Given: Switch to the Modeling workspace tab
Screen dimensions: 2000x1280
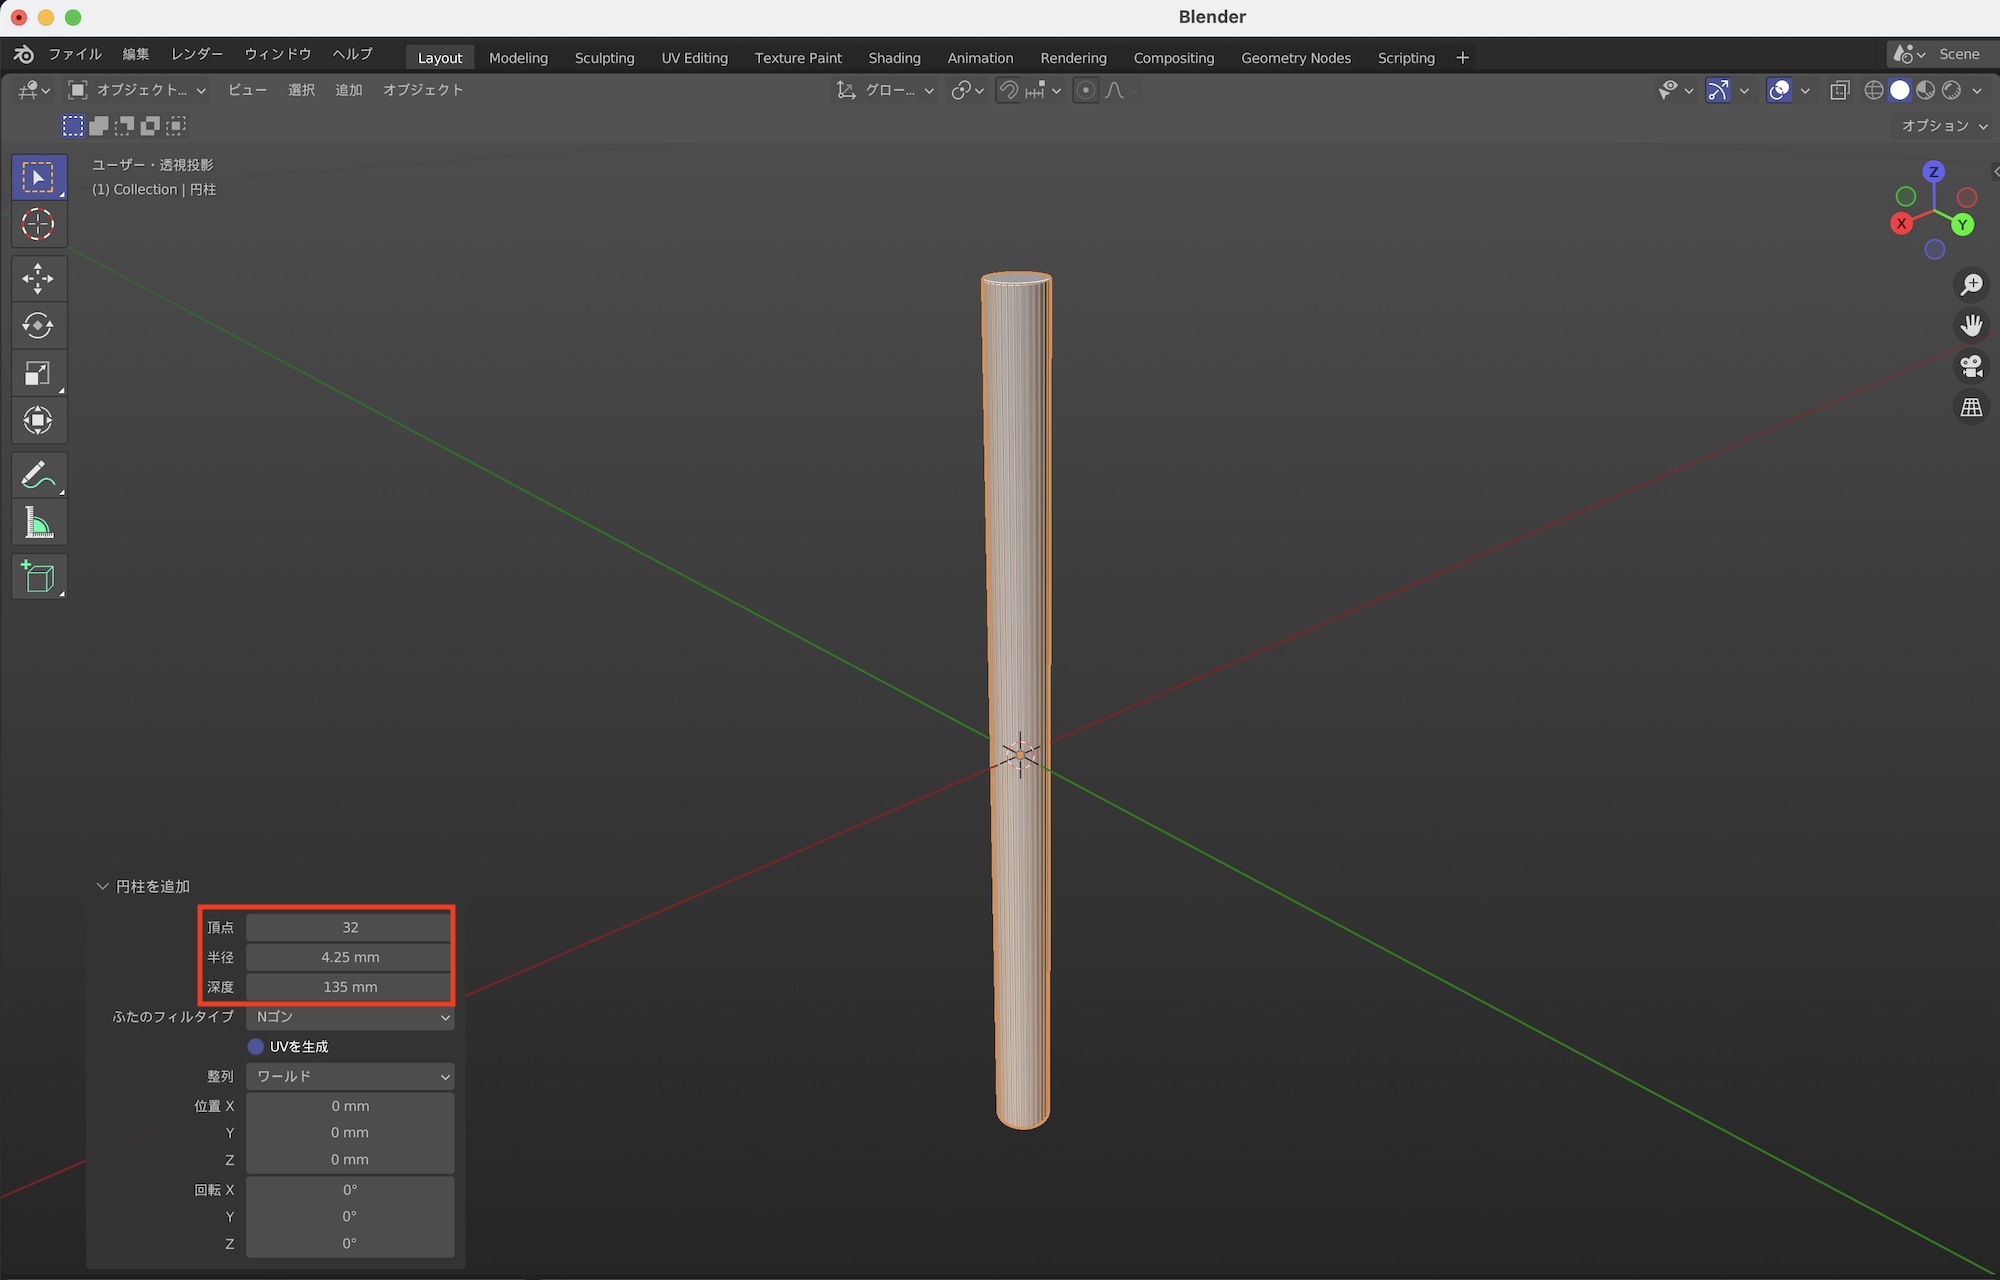Looking at the screenshot, I should [x=518, y=58].
